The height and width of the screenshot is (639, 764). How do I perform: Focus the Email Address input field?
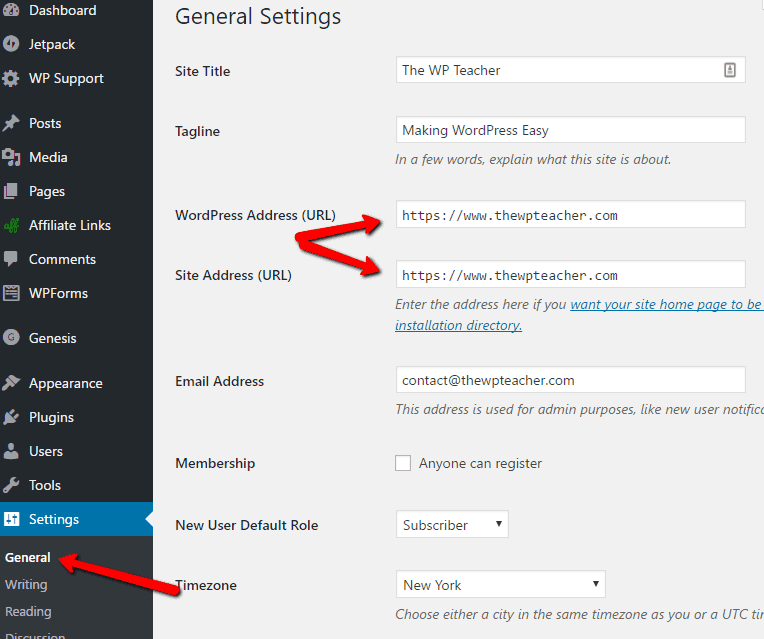click(570, 380)
